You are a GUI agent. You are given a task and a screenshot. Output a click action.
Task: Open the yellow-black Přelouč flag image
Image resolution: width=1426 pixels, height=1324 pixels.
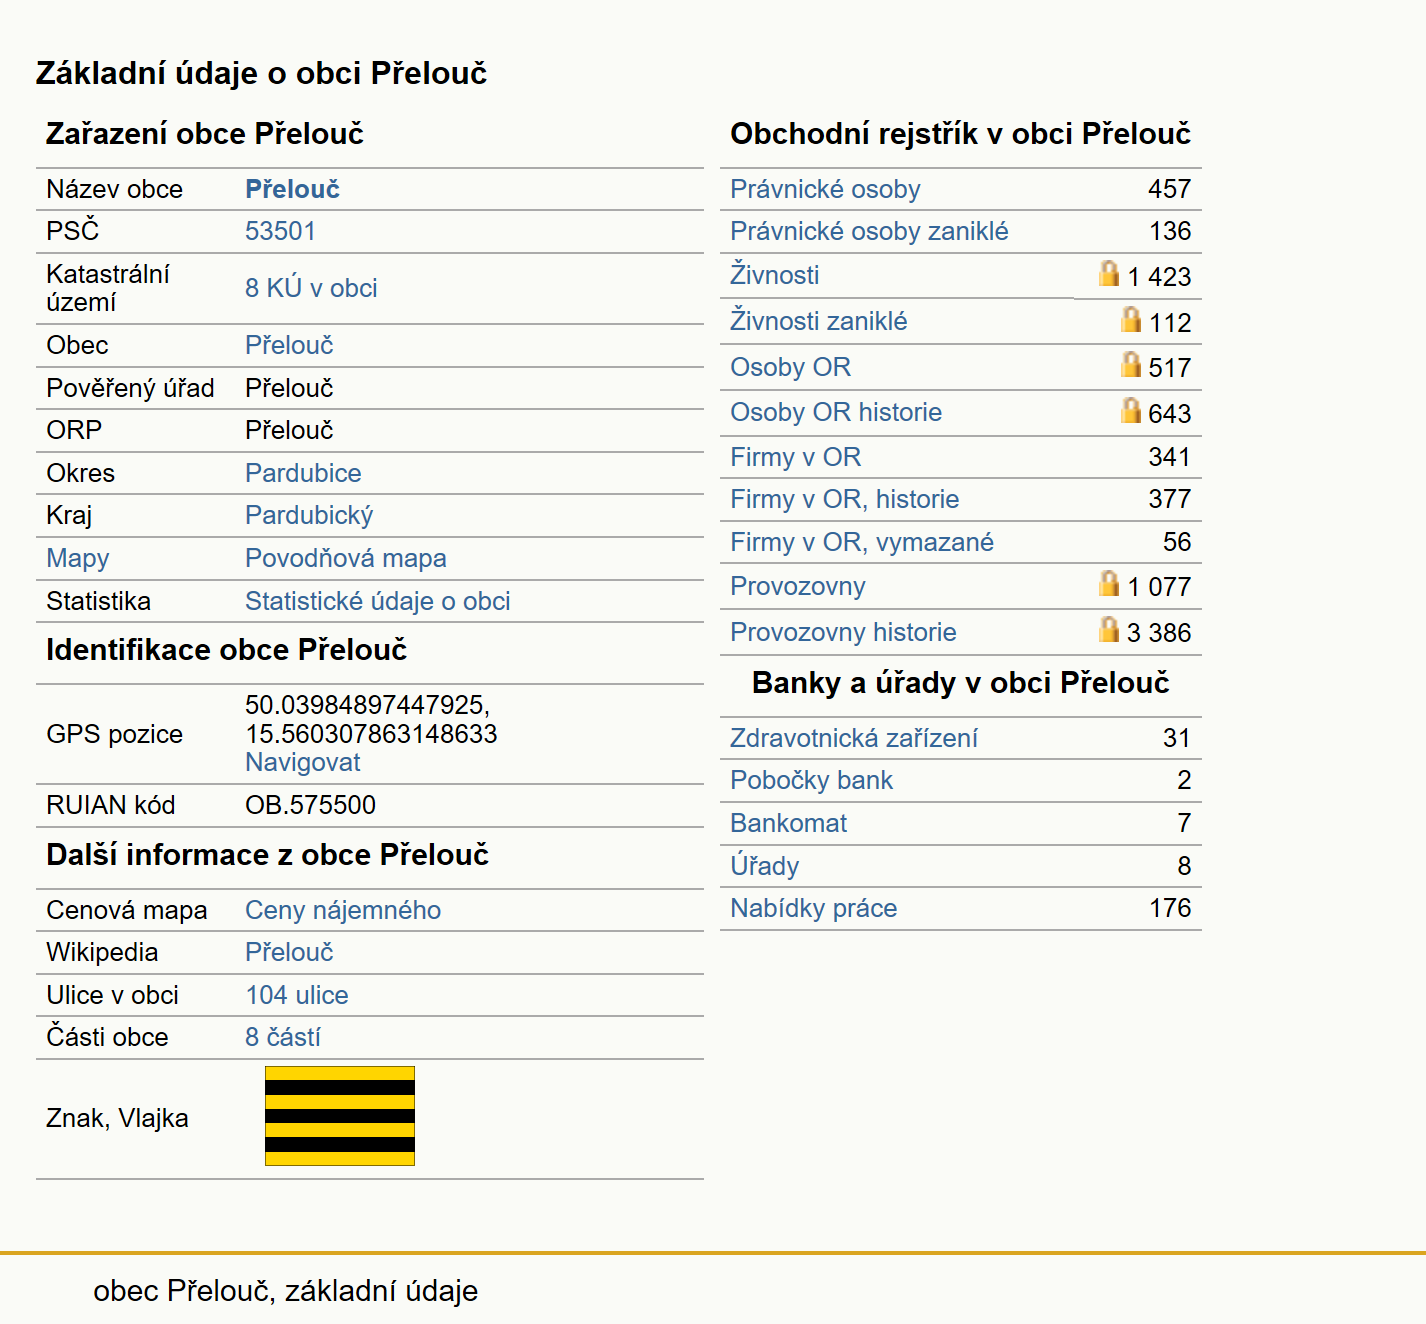(340, 1116)
